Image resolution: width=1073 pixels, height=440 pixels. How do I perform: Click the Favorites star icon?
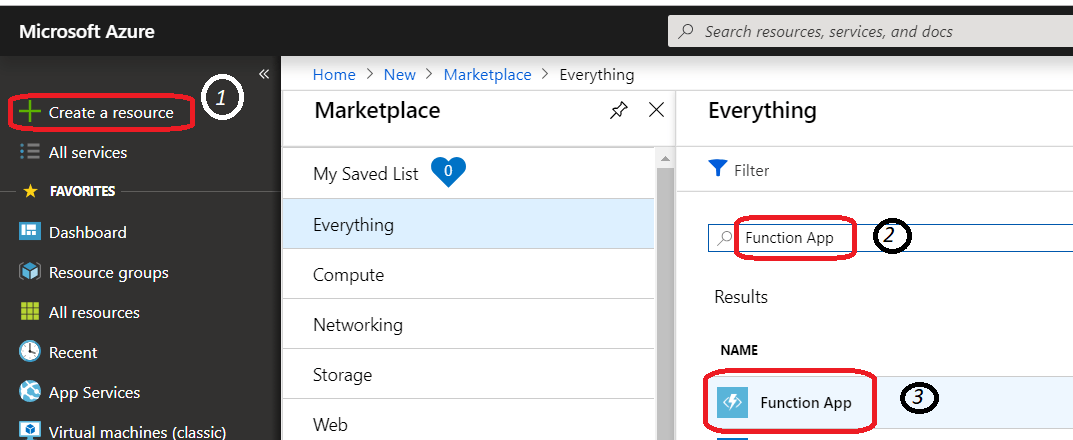pos(30,192)
